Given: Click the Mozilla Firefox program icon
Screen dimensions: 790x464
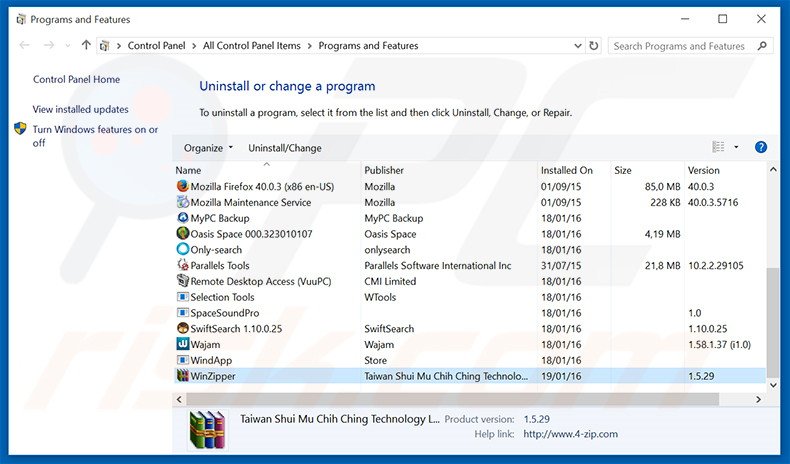Looking at the screenshot, I should point(182,186).
